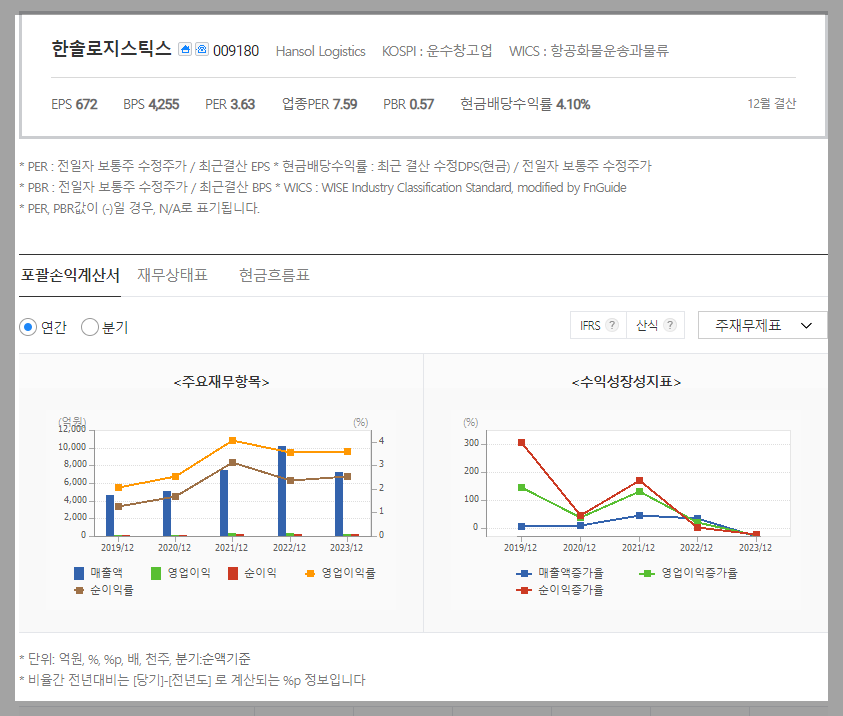The image size is (843, 716).
Task: Switch to the 포괄손익계산서 tab
Action: coord(70,275)
